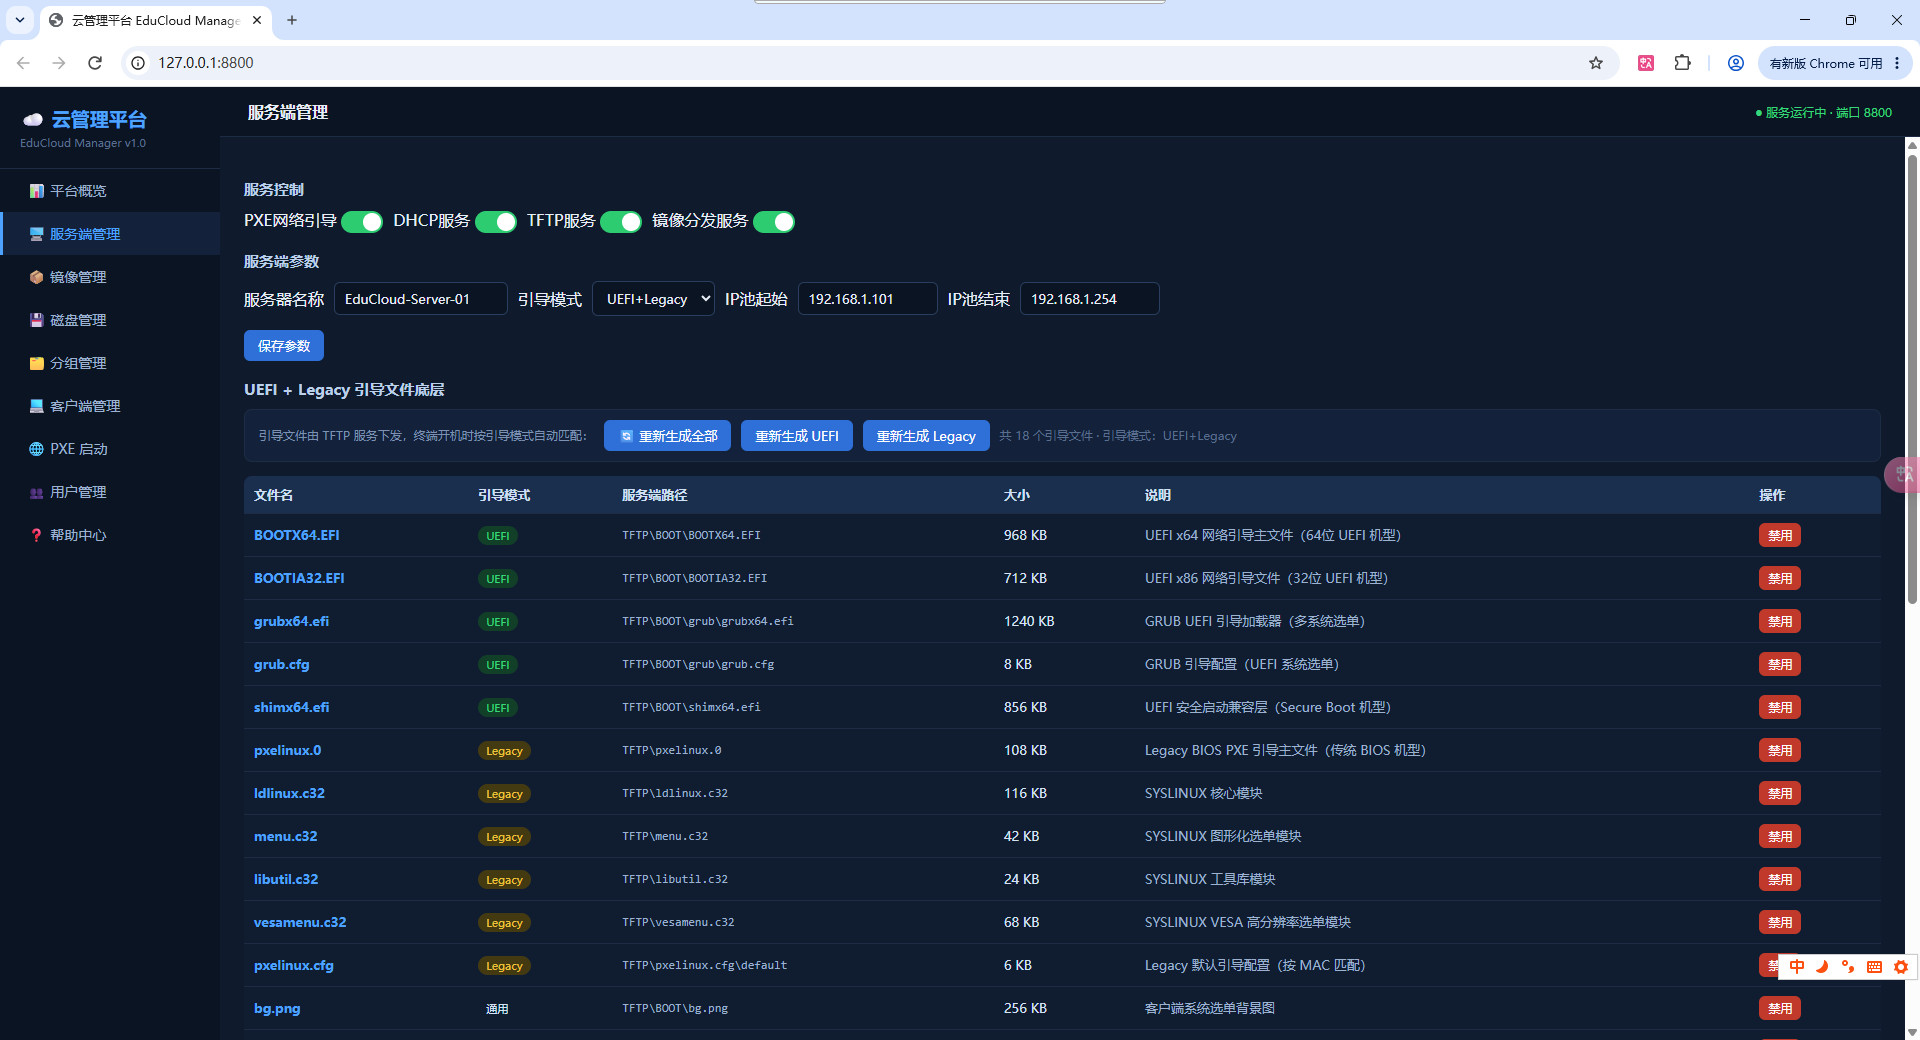Click the PXE 启动 globe icon
1920x1040 pixels.
[x=37, y=449]
